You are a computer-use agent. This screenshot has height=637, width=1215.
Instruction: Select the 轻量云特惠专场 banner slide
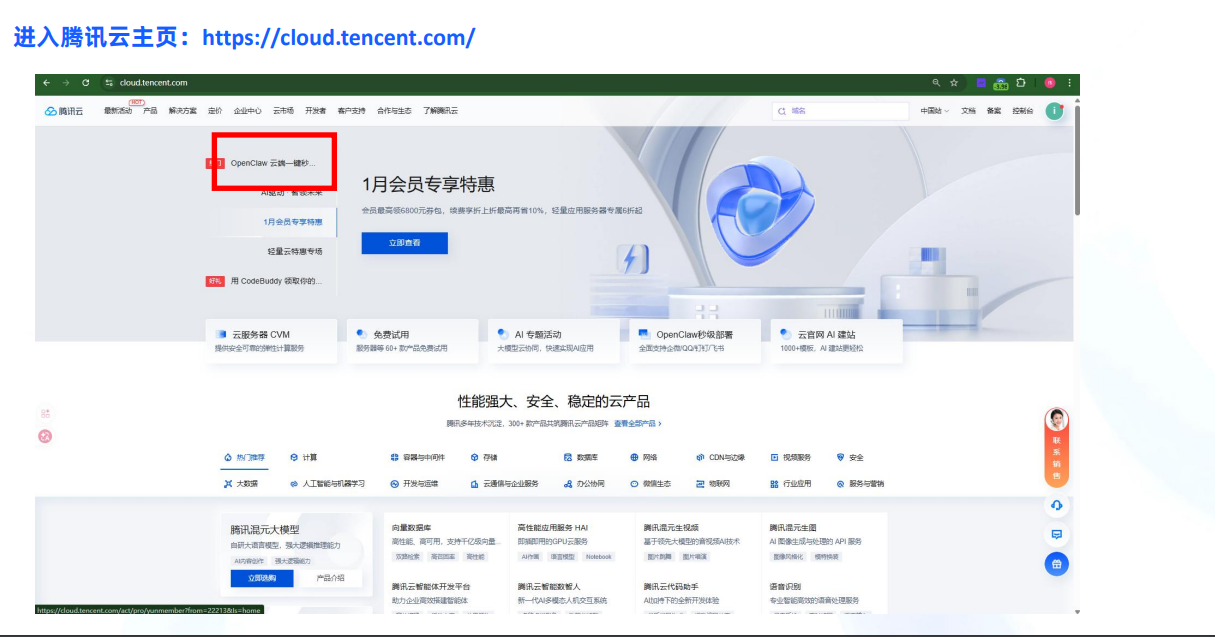click(295, 251)
